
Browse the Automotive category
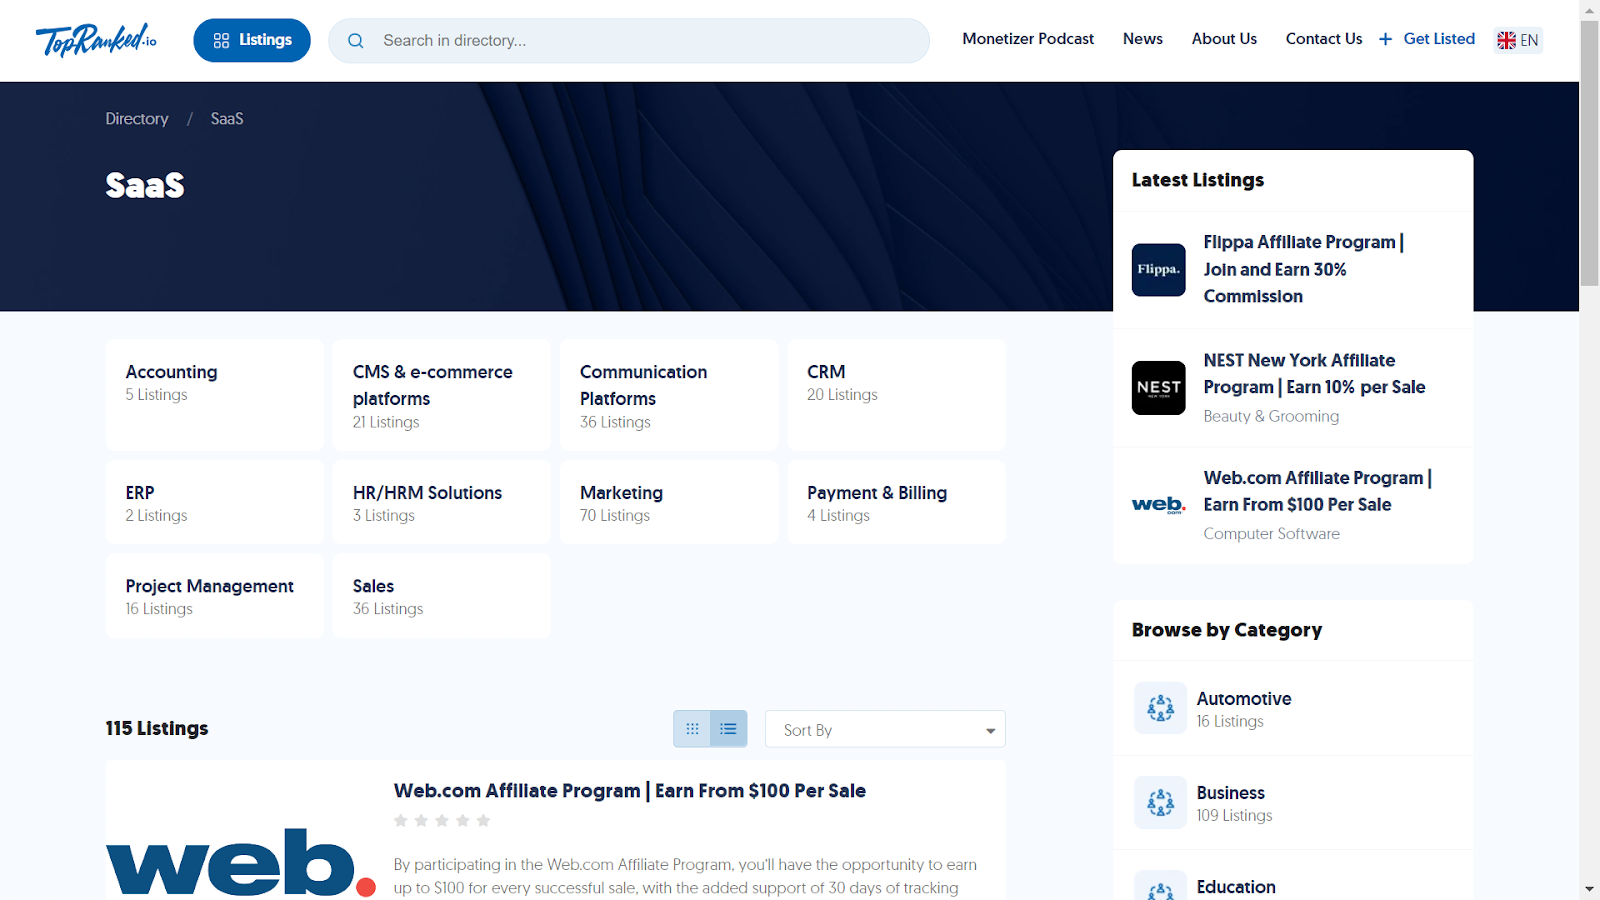1244,699
